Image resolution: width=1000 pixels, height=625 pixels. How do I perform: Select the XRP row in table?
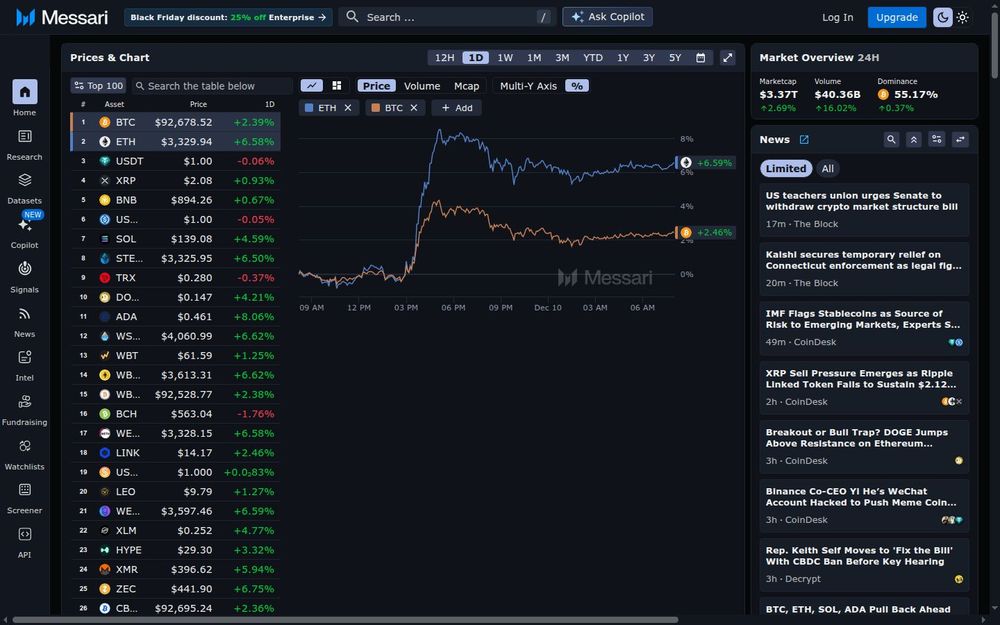coord(175,180)
